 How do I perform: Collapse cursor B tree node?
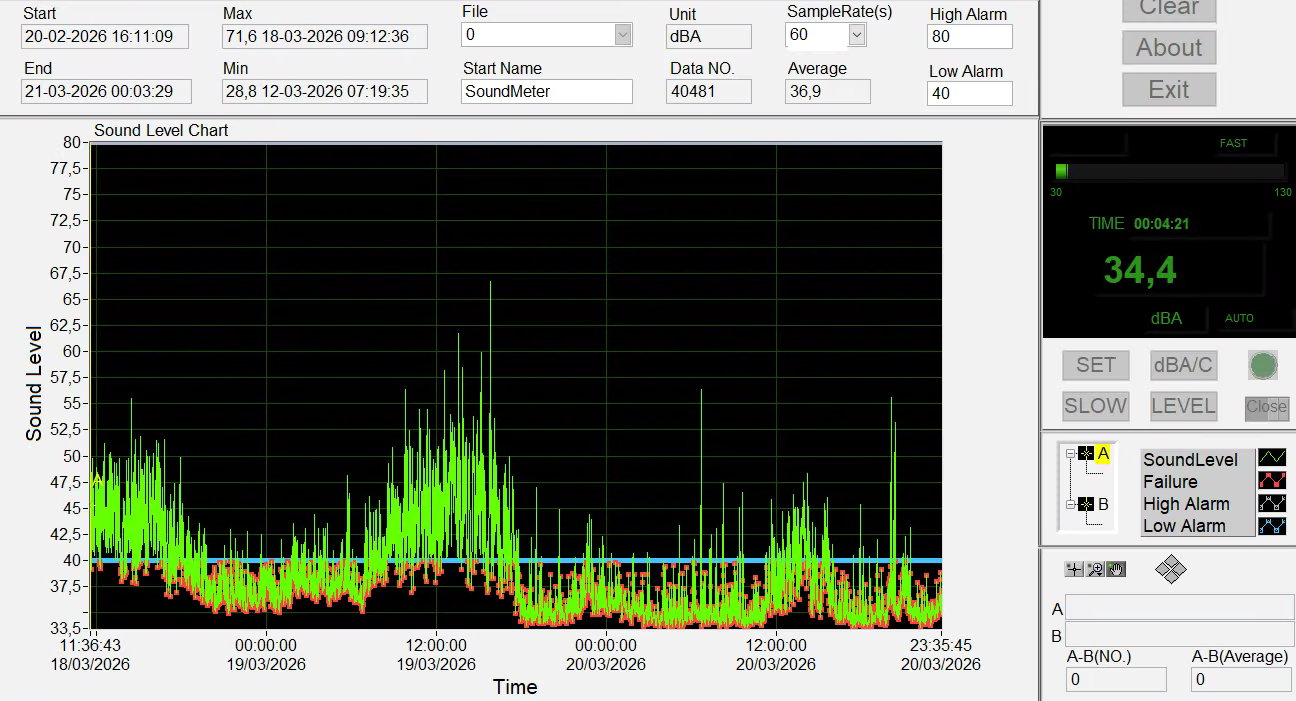pyautogui.click(x=1070, y=505)
